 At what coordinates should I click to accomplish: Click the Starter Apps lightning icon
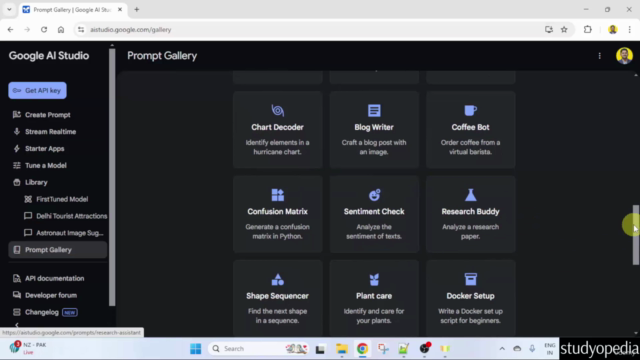tap(17, 149)
